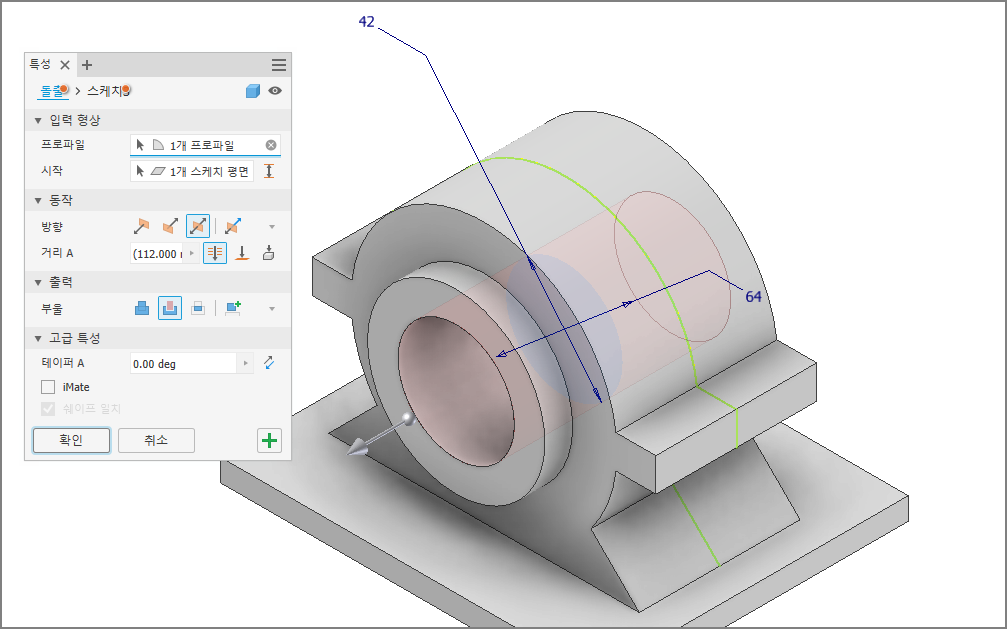This screenshot has width=1007, height=629.
Task: Open the properties panel hamburger menu
Action: [x=279, y=65]
